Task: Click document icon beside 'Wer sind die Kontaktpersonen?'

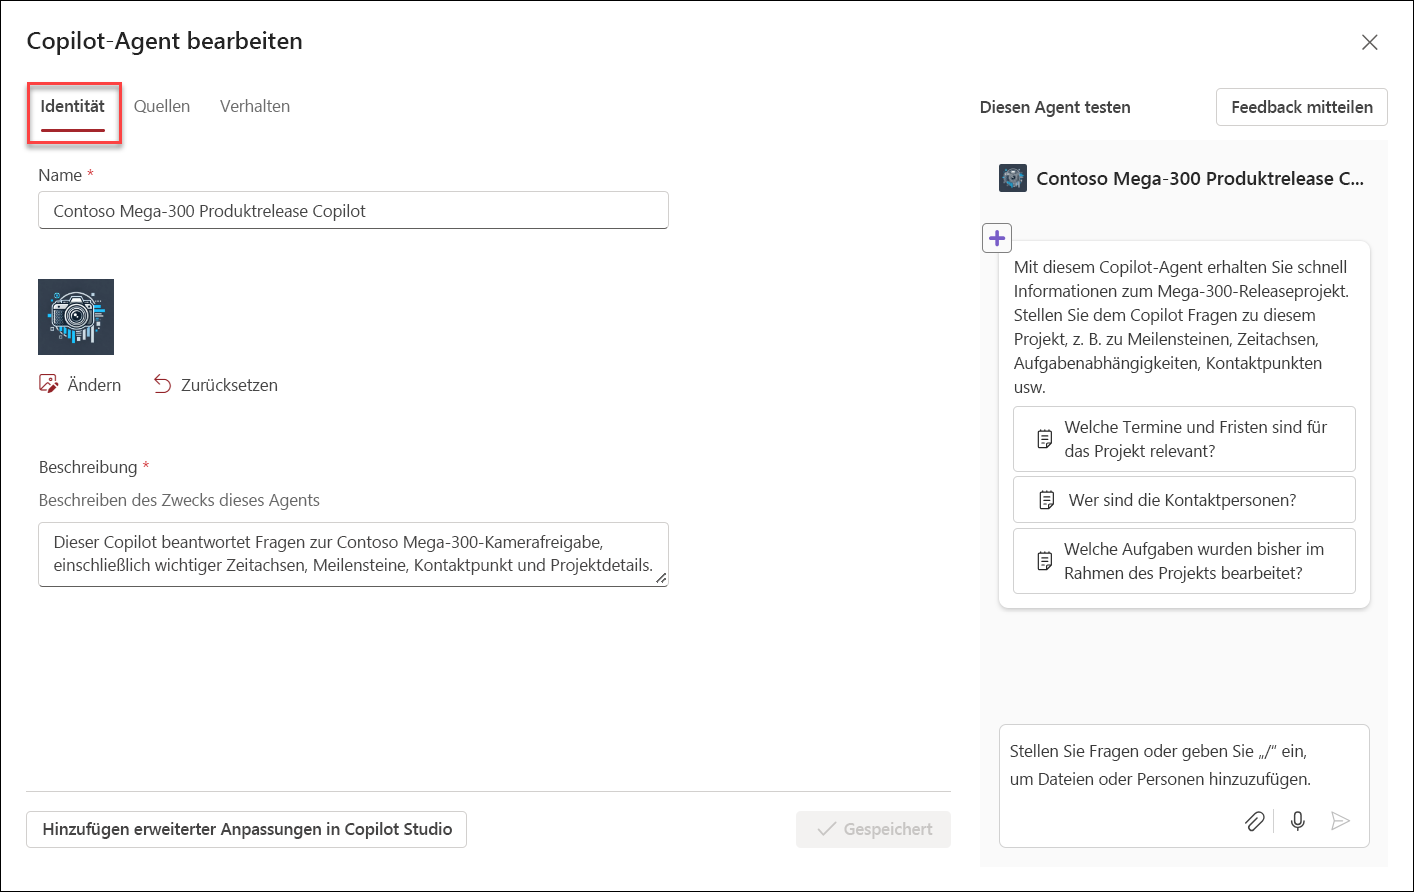Action: (1046, 500)
